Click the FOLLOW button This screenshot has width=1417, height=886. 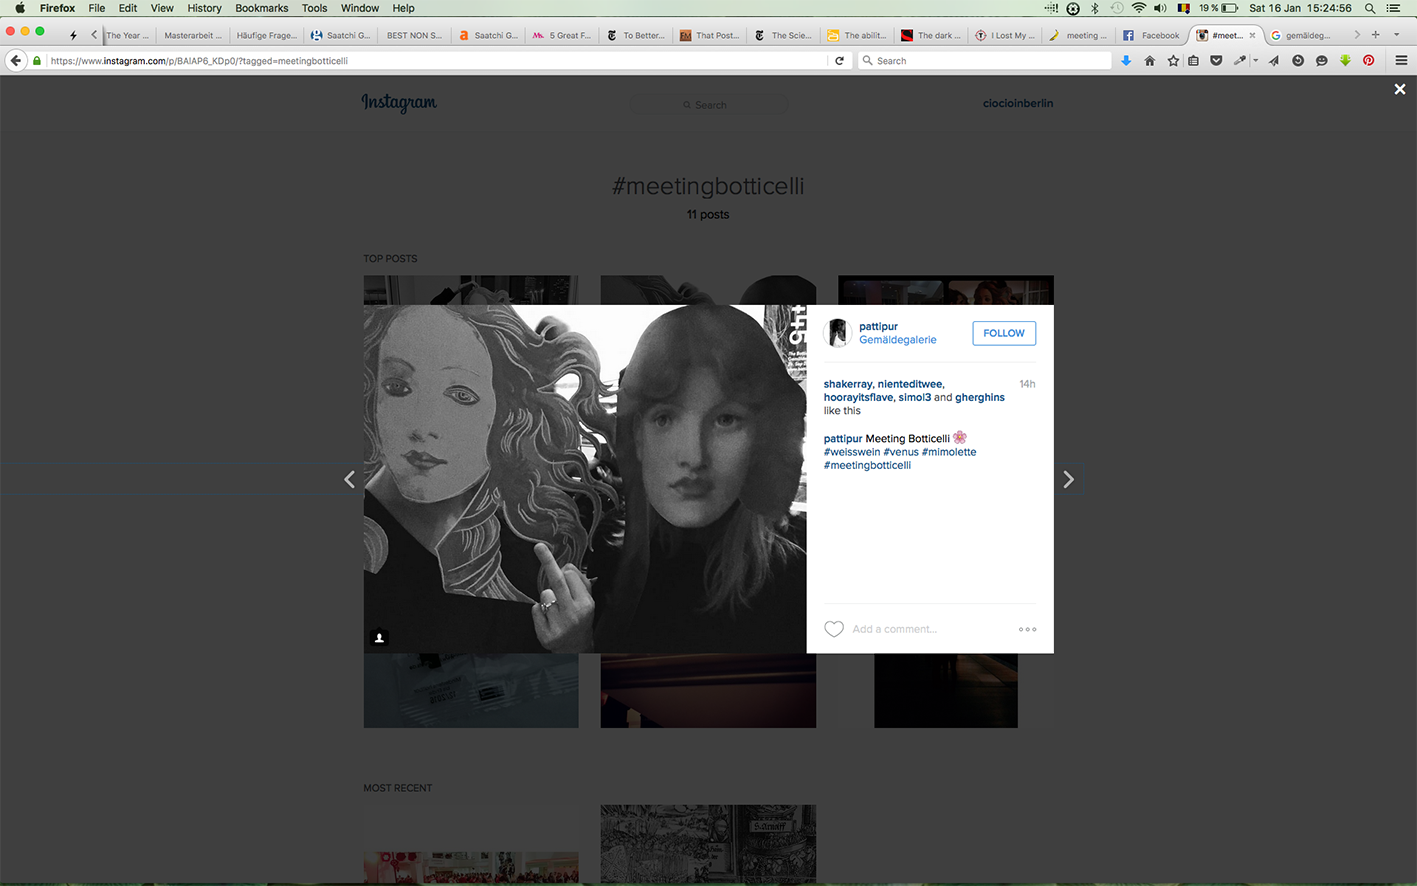[x=1004, y=333]
